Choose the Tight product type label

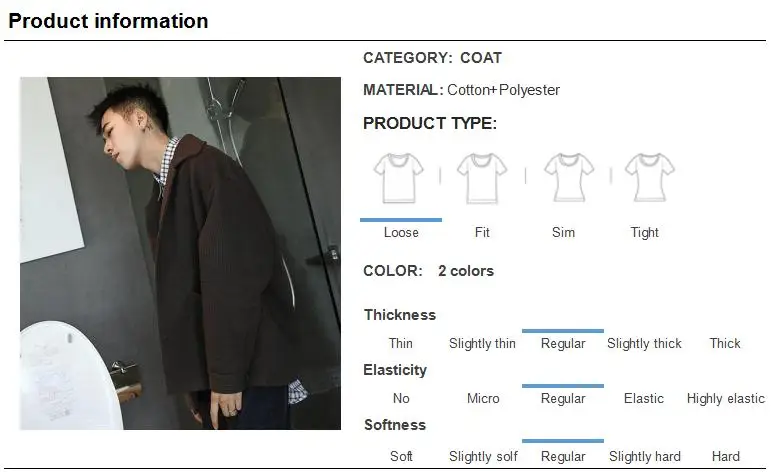(644, 232)
